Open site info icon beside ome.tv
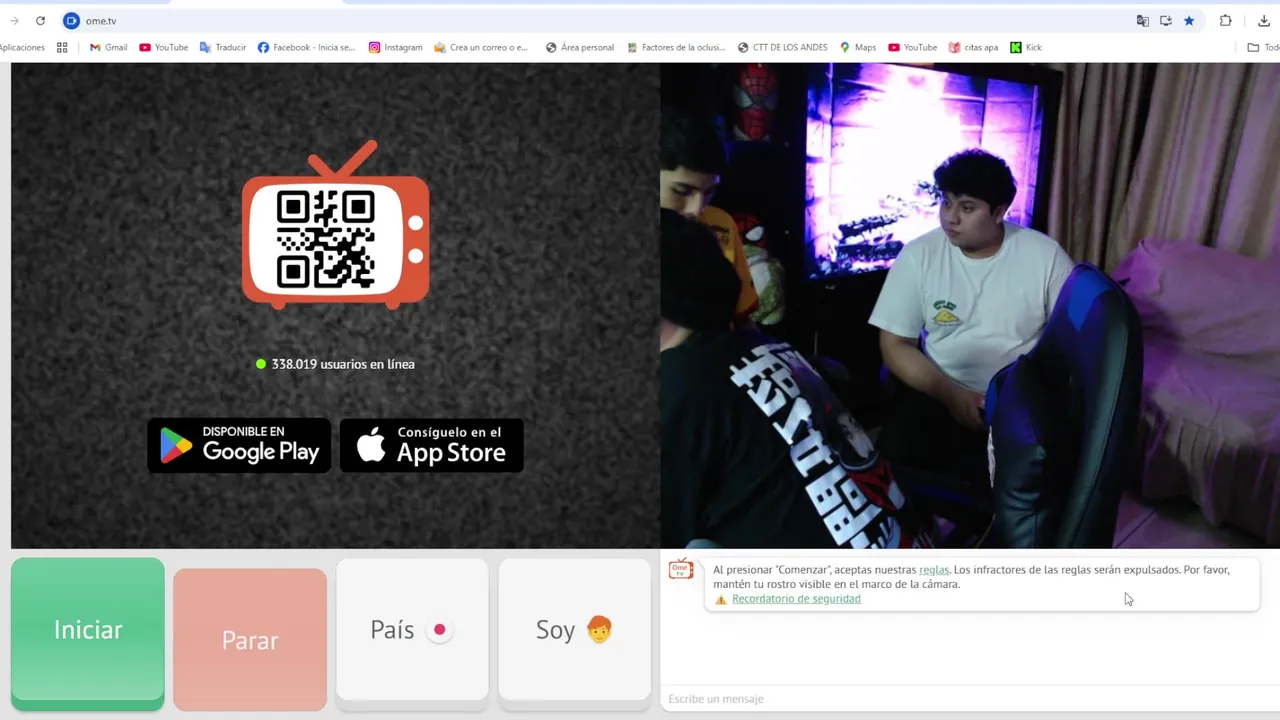The width and height of the screenshot is (1280, 720). [x=71, y=20]
